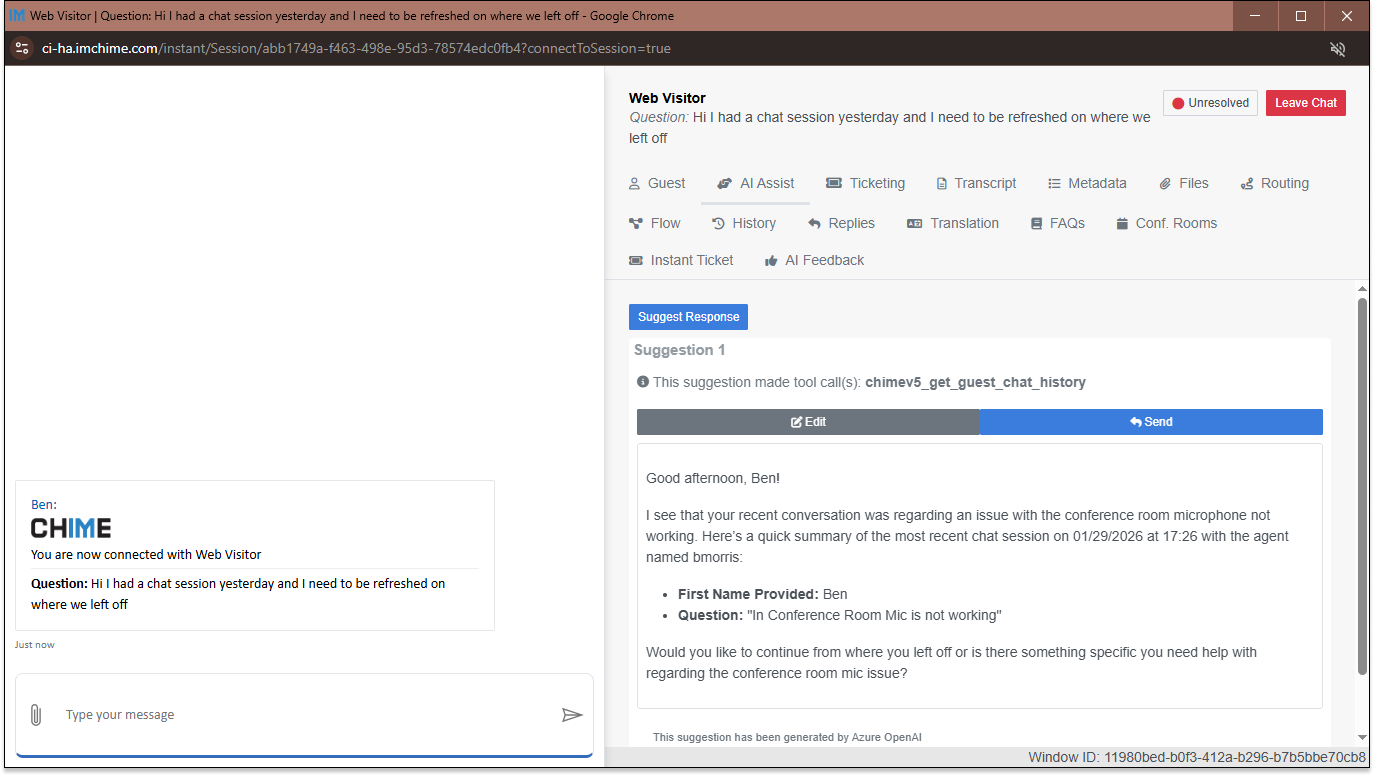1374x776 pixels.
Task: Click the Type your message field
Action: coord(300,715)
